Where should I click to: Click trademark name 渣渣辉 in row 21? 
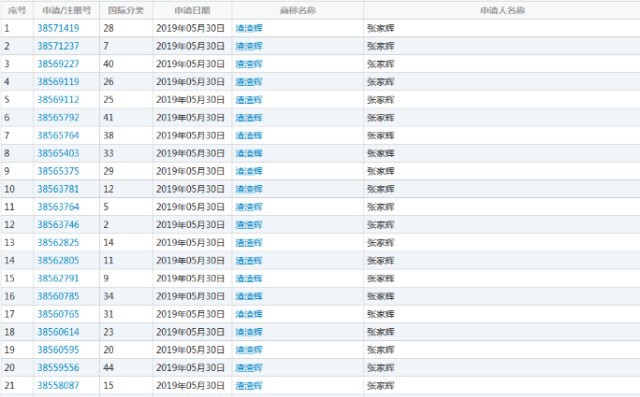pos(249,386)
